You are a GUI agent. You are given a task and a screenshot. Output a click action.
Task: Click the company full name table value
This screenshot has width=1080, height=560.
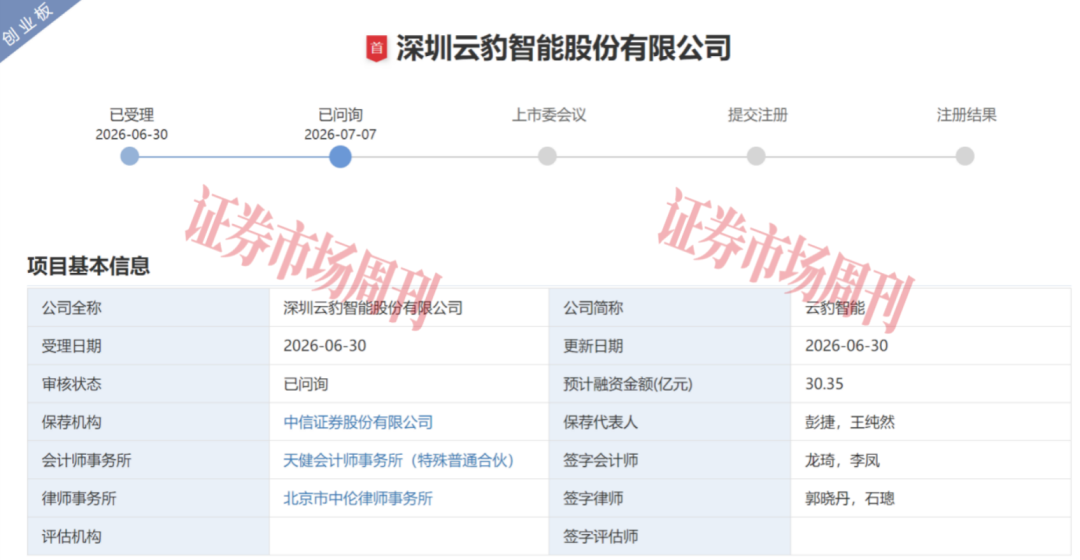[x=373, y=308]
